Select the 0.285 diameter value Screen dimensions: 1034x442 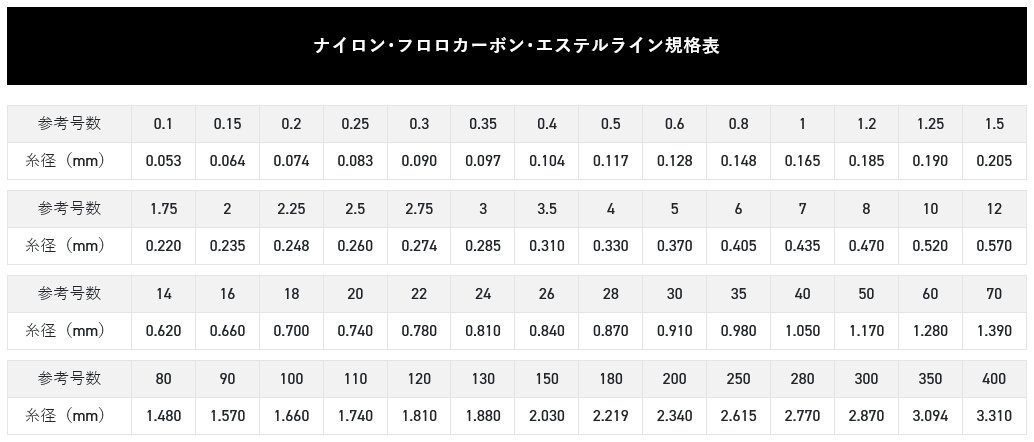tap(483, 246)
